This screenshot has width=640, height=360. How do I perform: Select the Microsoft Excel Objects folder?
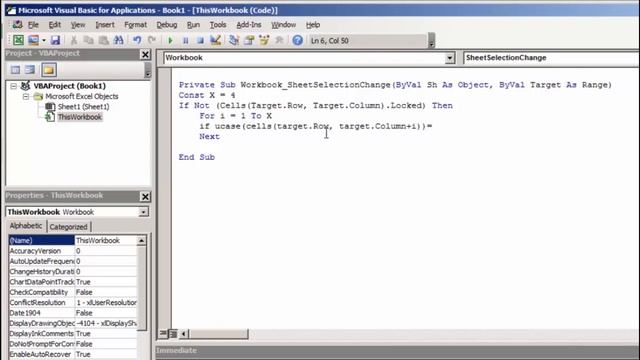tap(82, 96)
